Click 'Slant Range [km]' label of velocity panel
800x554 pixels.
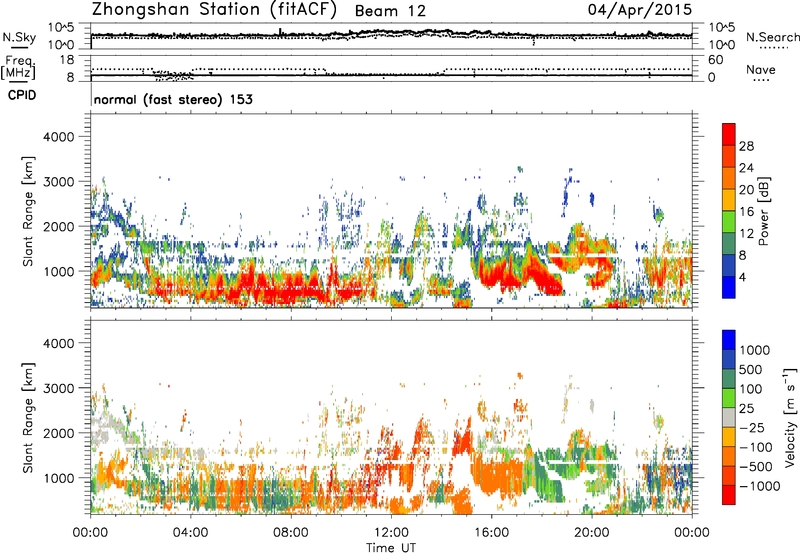point(28,417)
